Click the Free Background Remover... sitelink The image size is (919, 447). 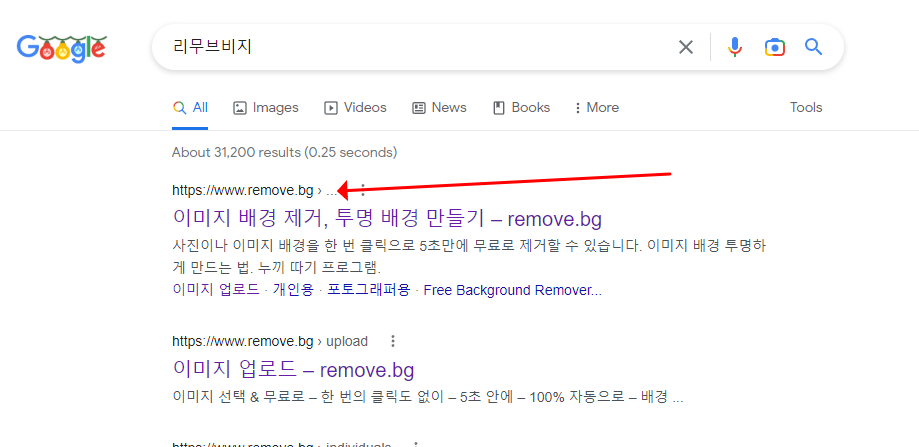(x=512, y=290)
